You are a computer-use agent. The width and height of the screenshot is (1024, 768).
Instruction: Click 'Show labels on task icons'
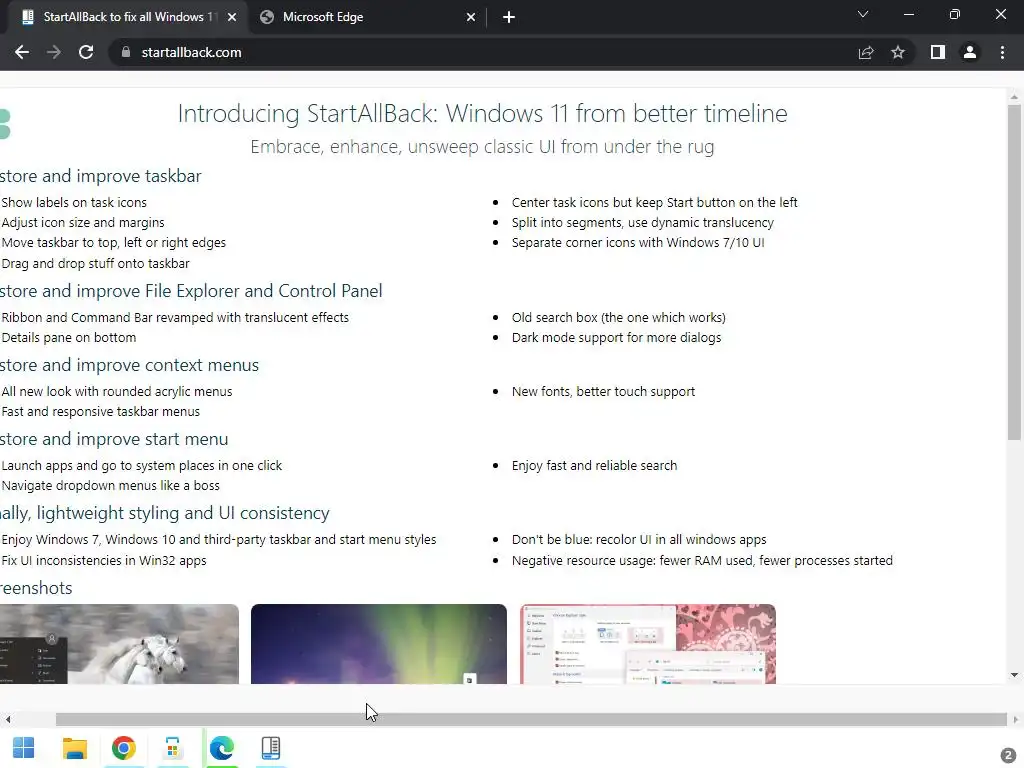74,202
